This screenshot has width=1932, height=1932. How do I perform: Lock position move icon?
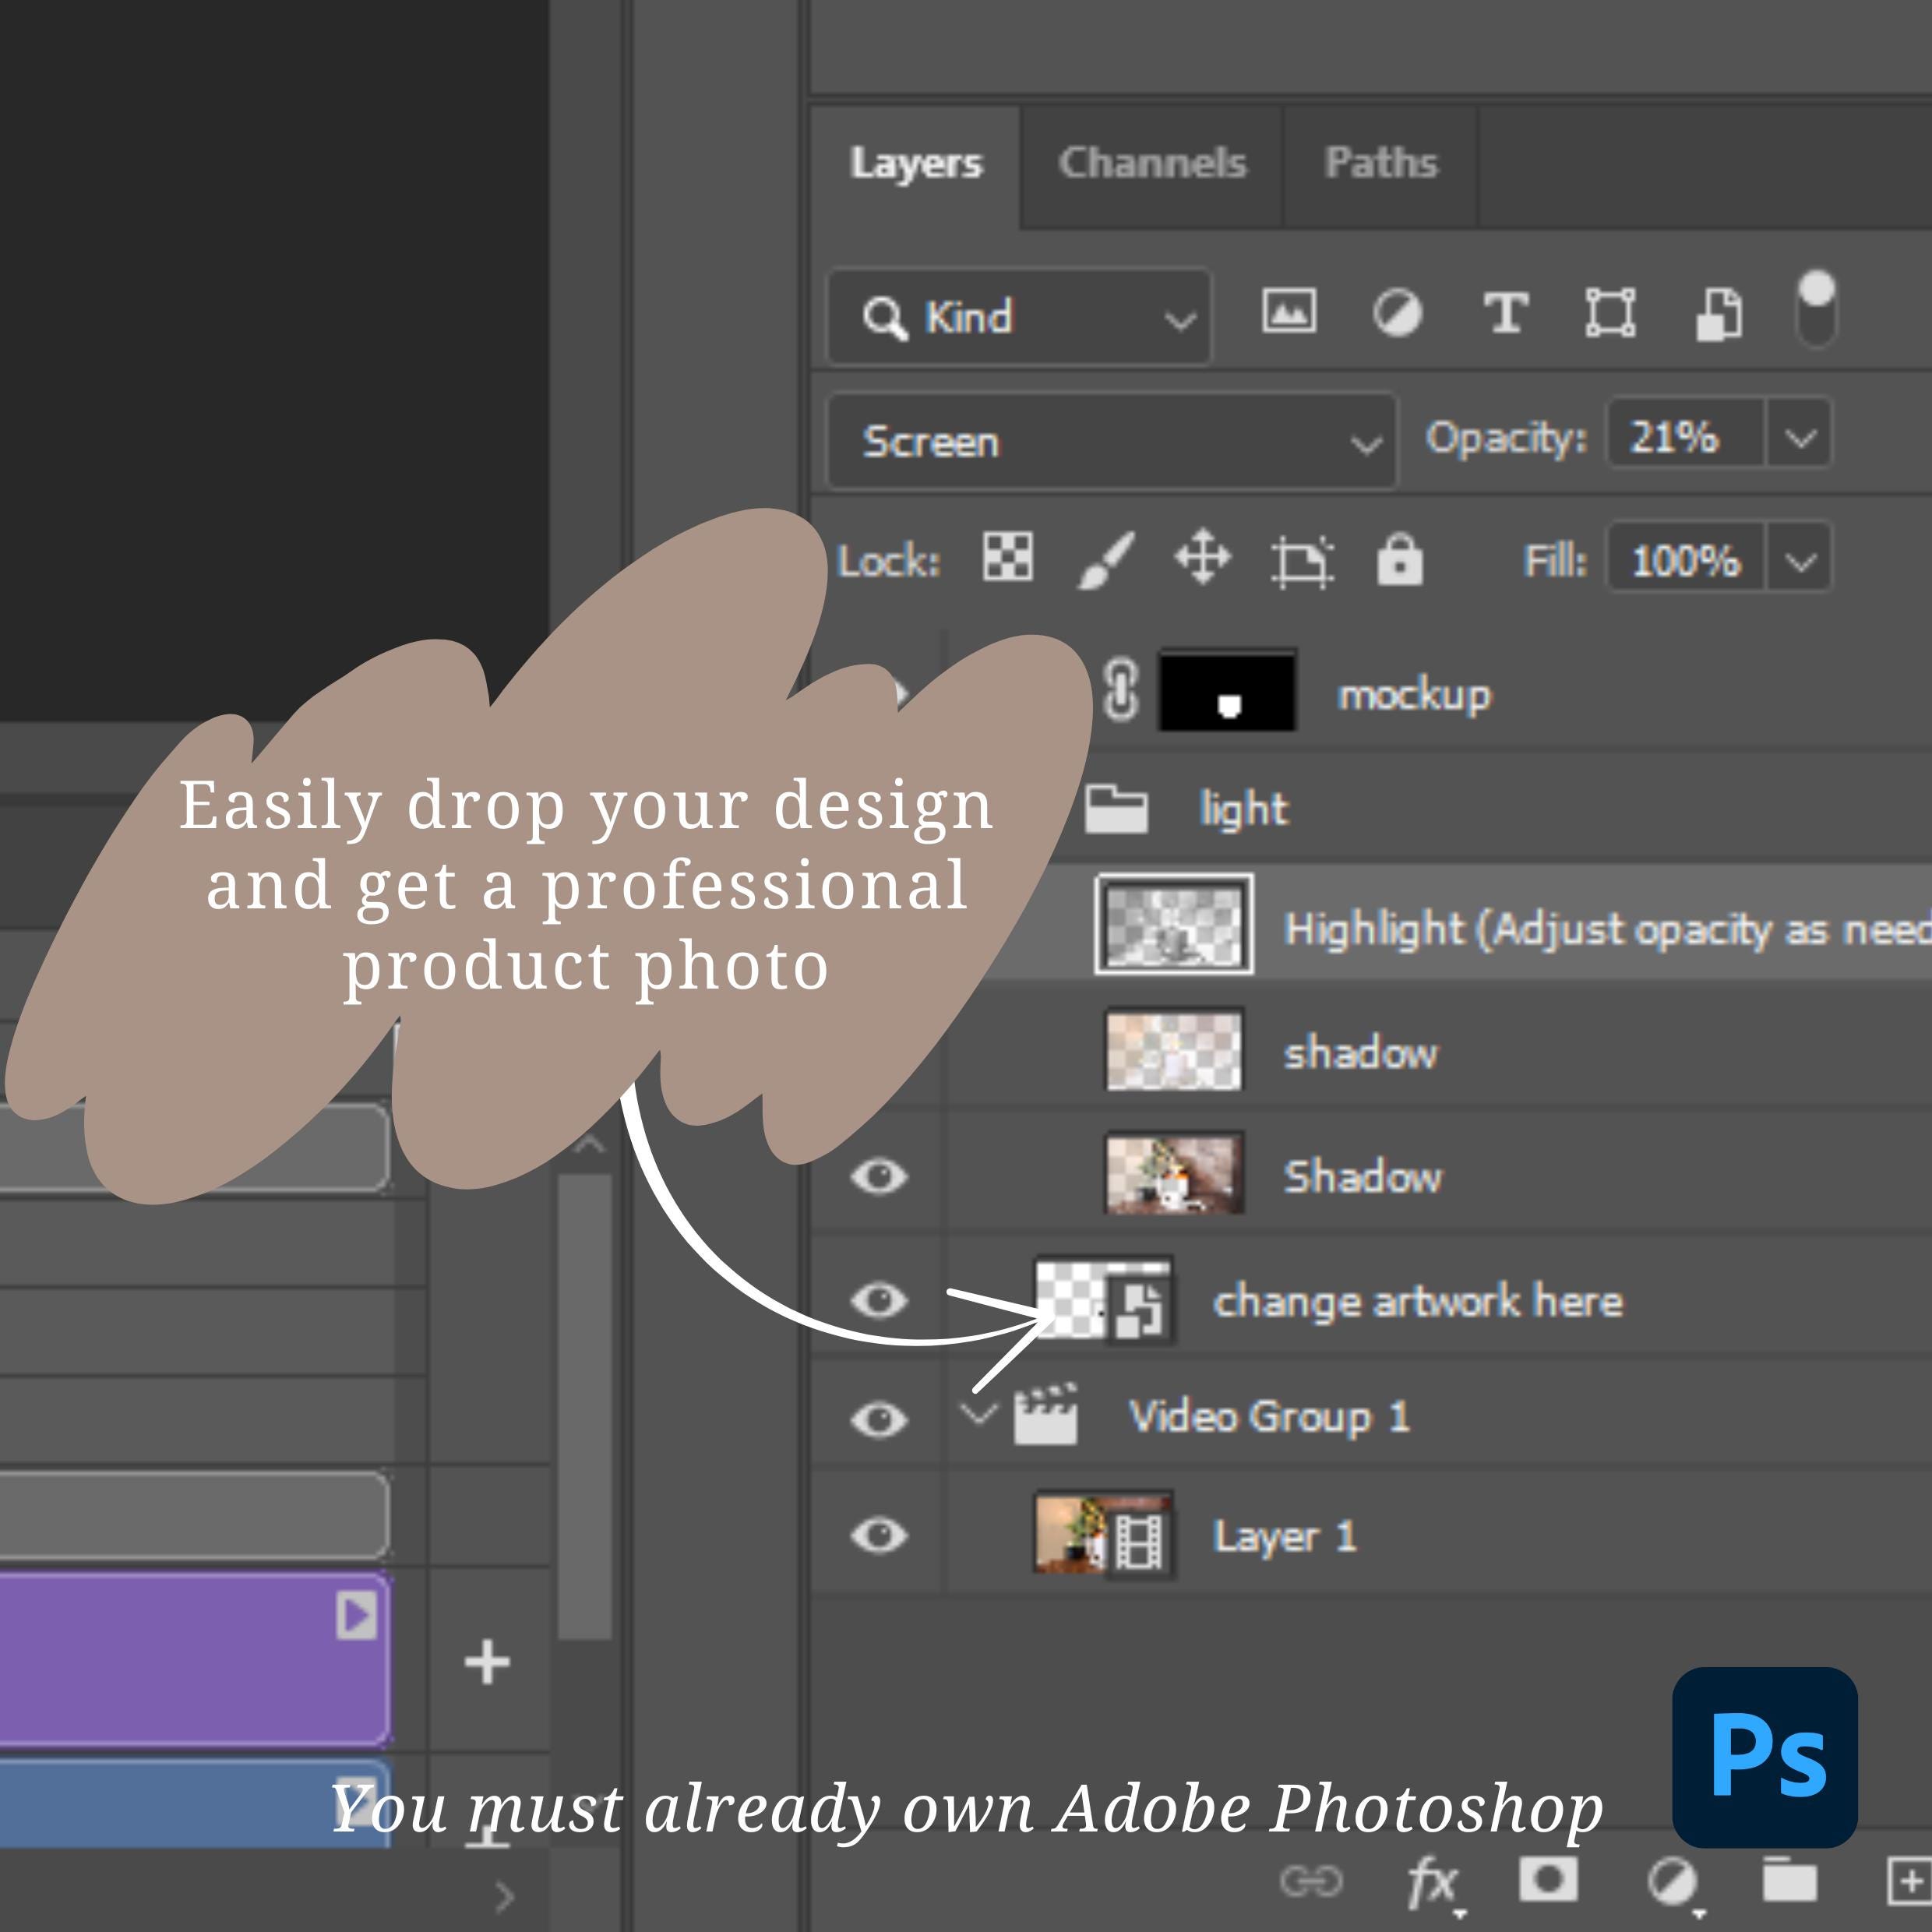[1202, 557]
